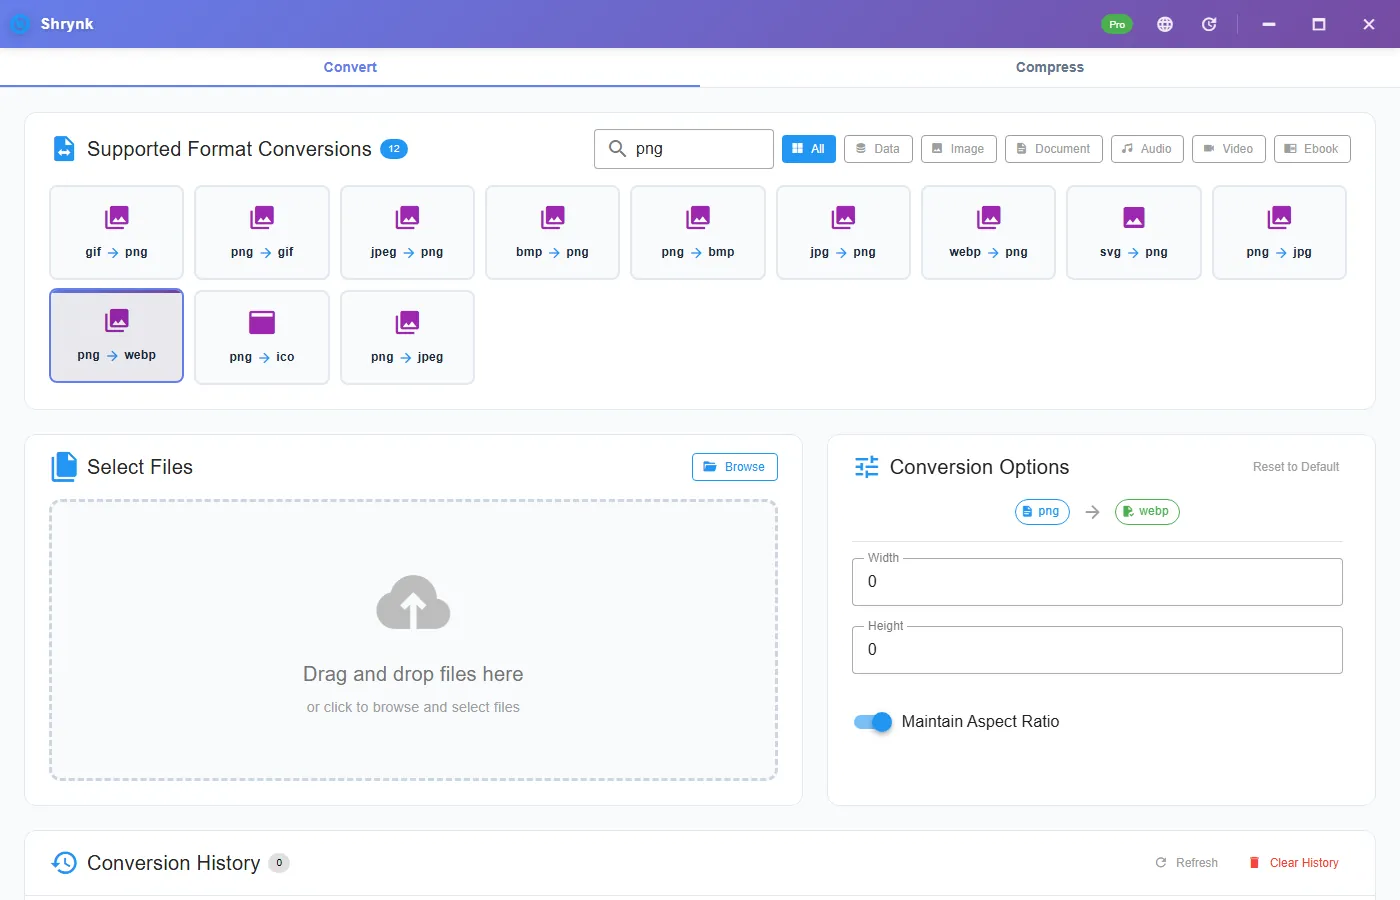
Task: Filter formats by Image category
Action: (x=959, y=149)
